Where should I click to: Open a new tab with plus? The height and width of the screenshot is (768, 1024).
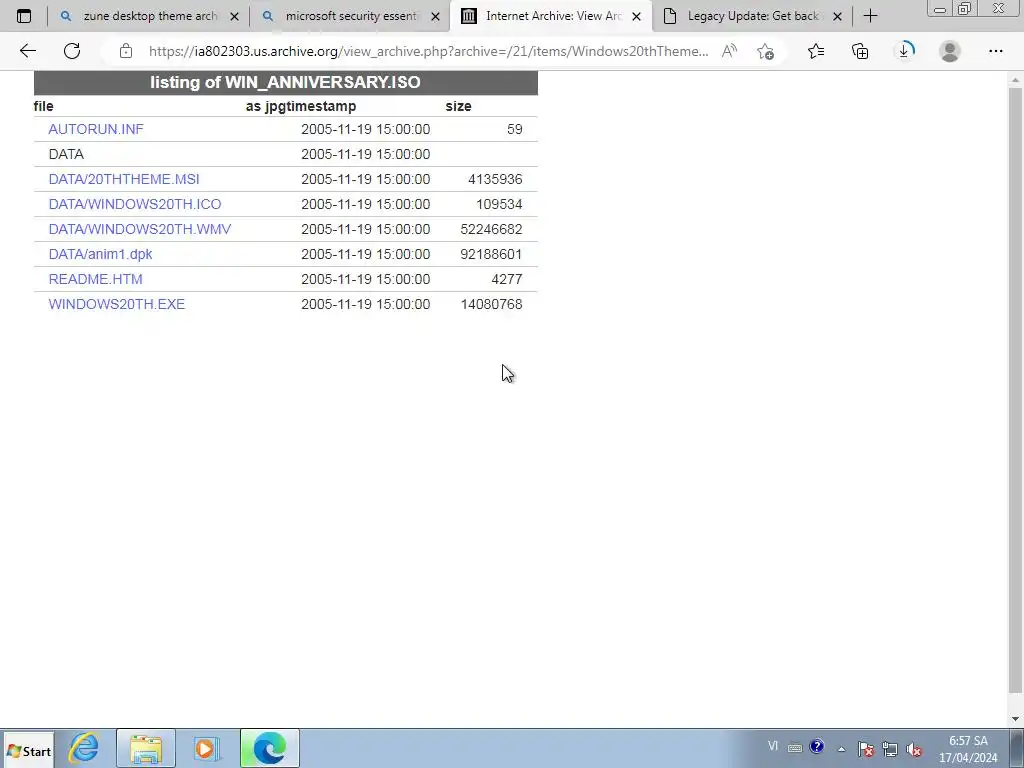click(870, 16)
